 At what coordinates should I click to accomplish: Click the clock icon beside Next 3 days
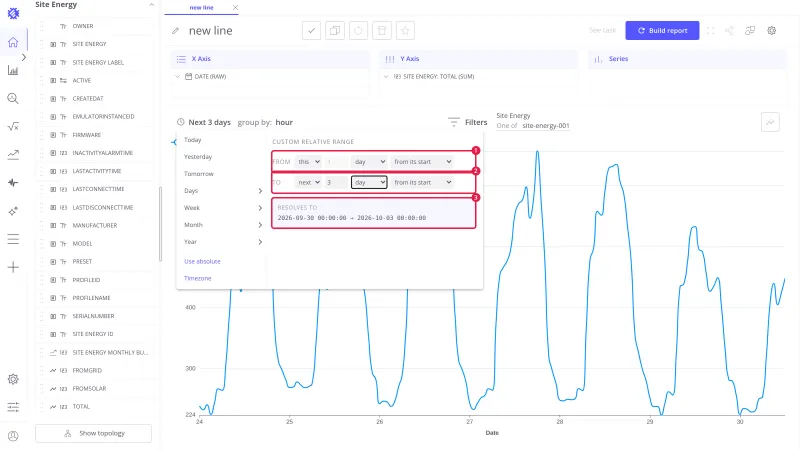point(181,122)
